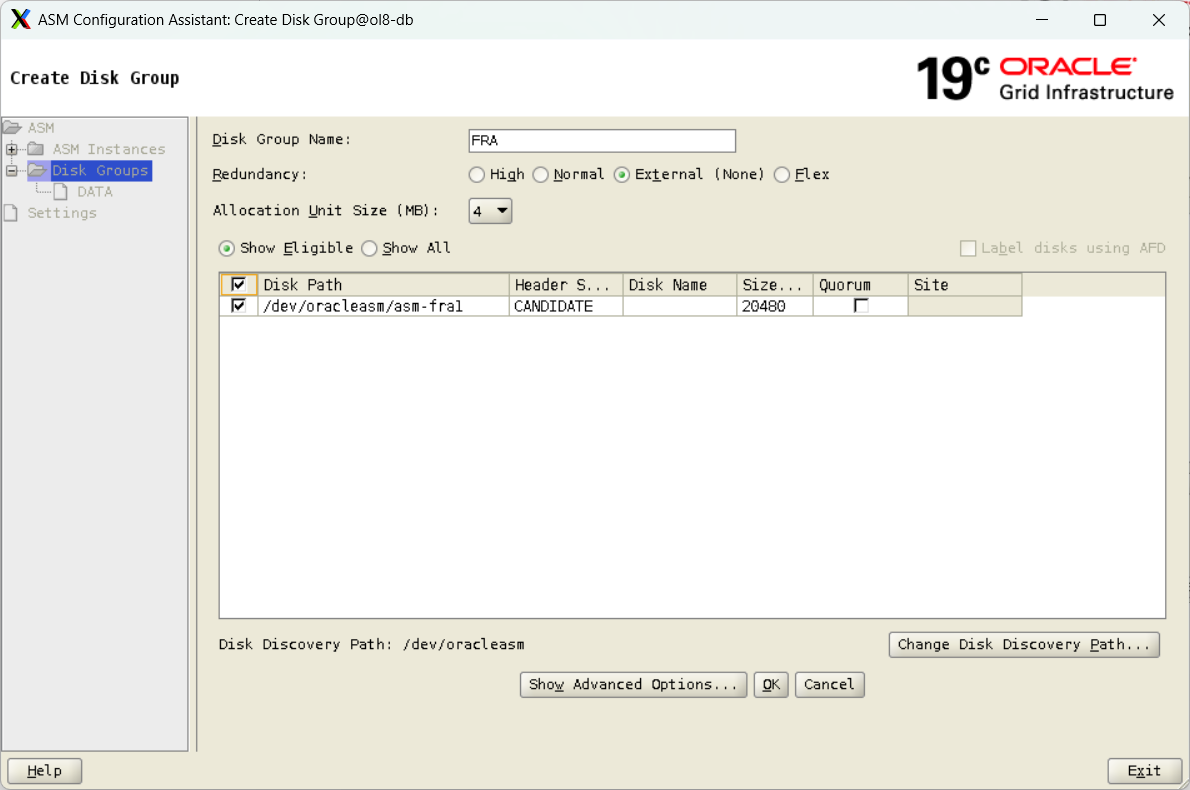
Task: Click the Cancel button
Action: pyautogui.click(x=830, y=685)
